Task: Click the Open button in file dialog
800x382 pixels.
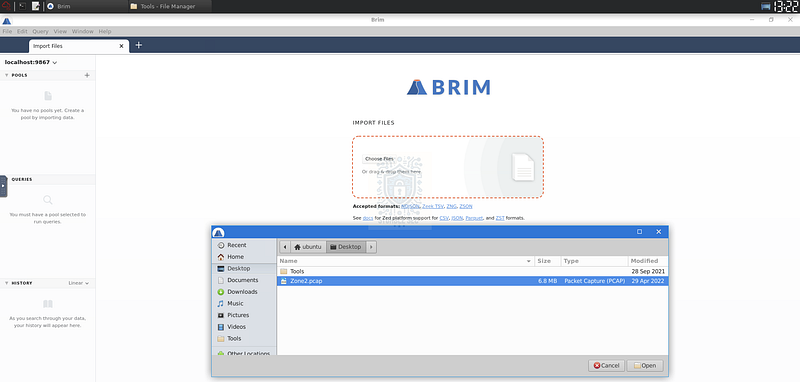Action: coord(645,366)
